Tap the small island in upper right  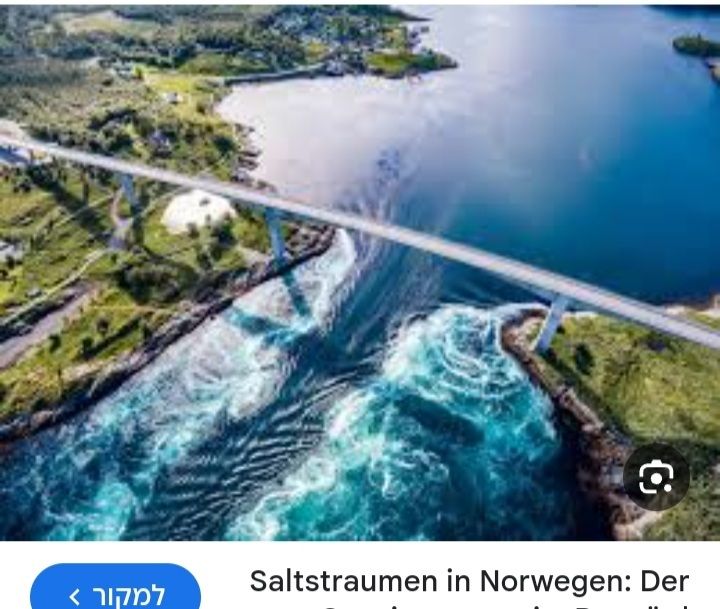698,45
